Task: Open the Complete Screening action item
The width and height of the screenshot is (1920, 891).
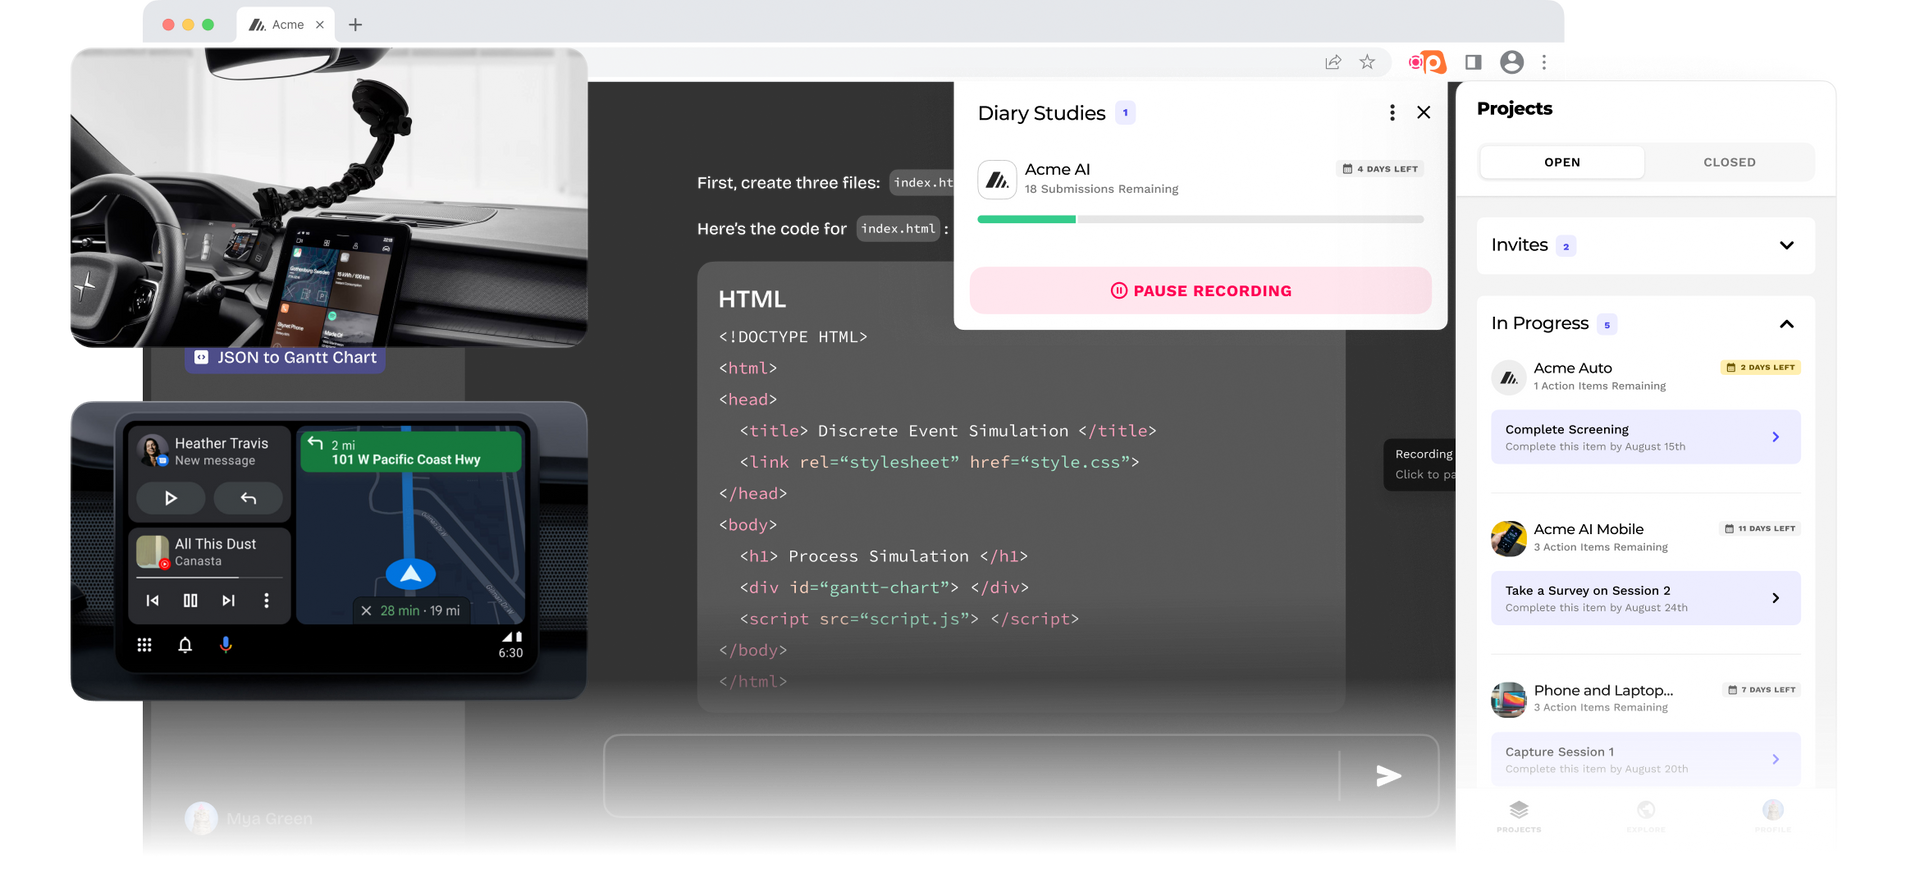Action: (x=1646, y=437)
